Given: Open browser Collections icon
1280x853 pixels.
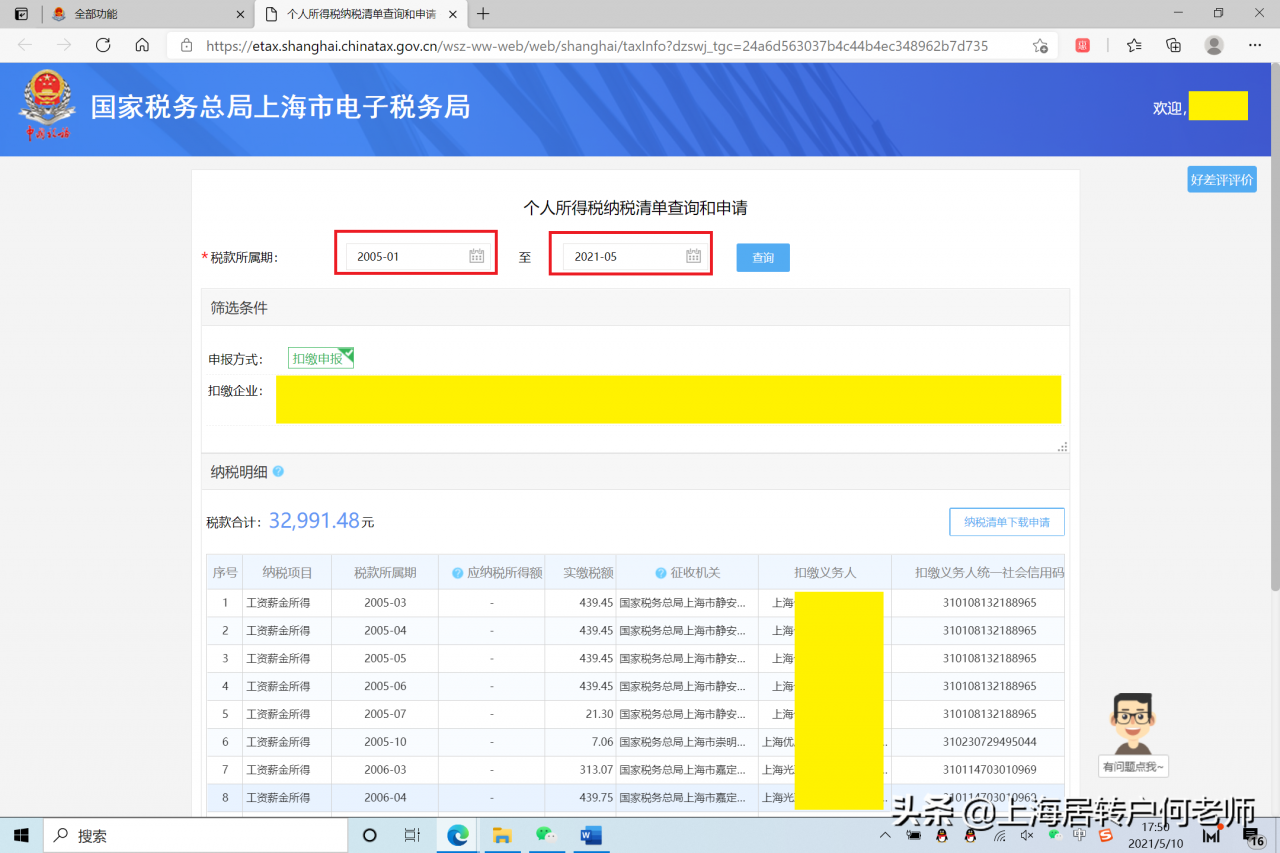Looking at the screenshot, I should tap(1173, 45).
